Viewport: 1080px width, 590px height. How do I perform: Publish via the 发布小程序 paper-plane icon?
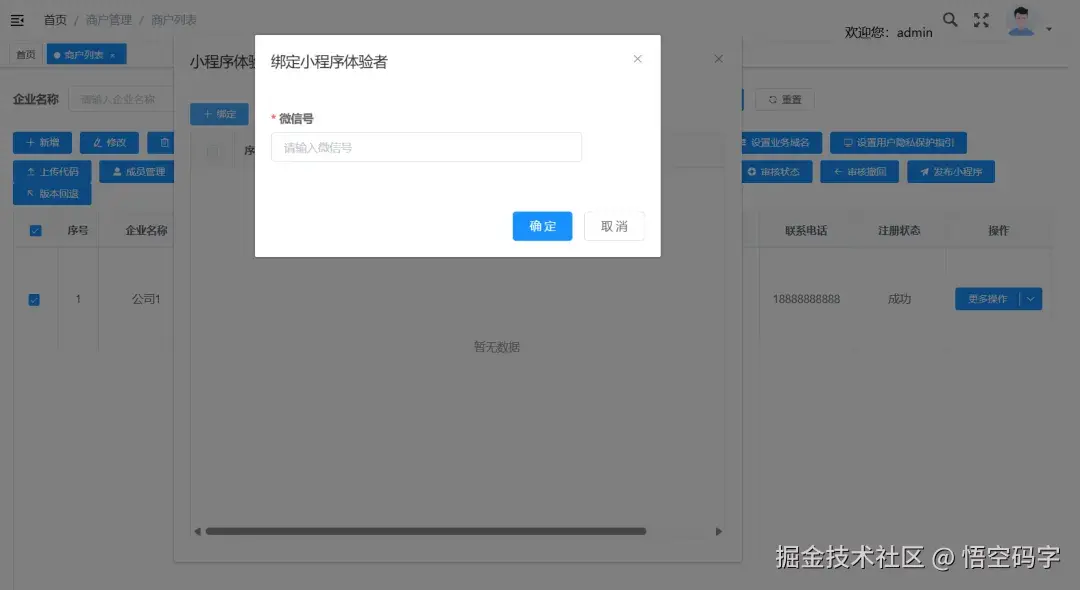951,171
